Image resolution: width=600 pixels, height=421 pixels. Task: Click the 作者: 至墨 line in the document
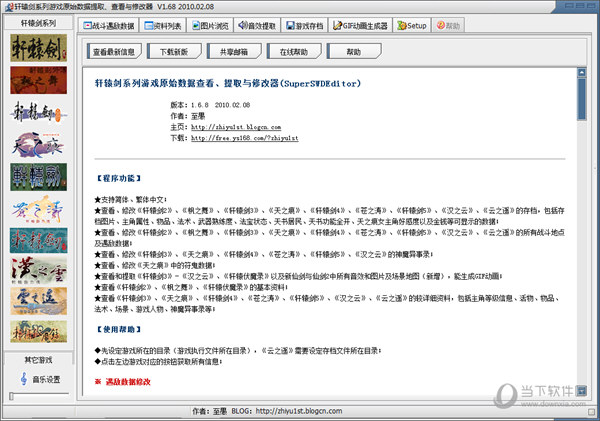pos(188,116)
